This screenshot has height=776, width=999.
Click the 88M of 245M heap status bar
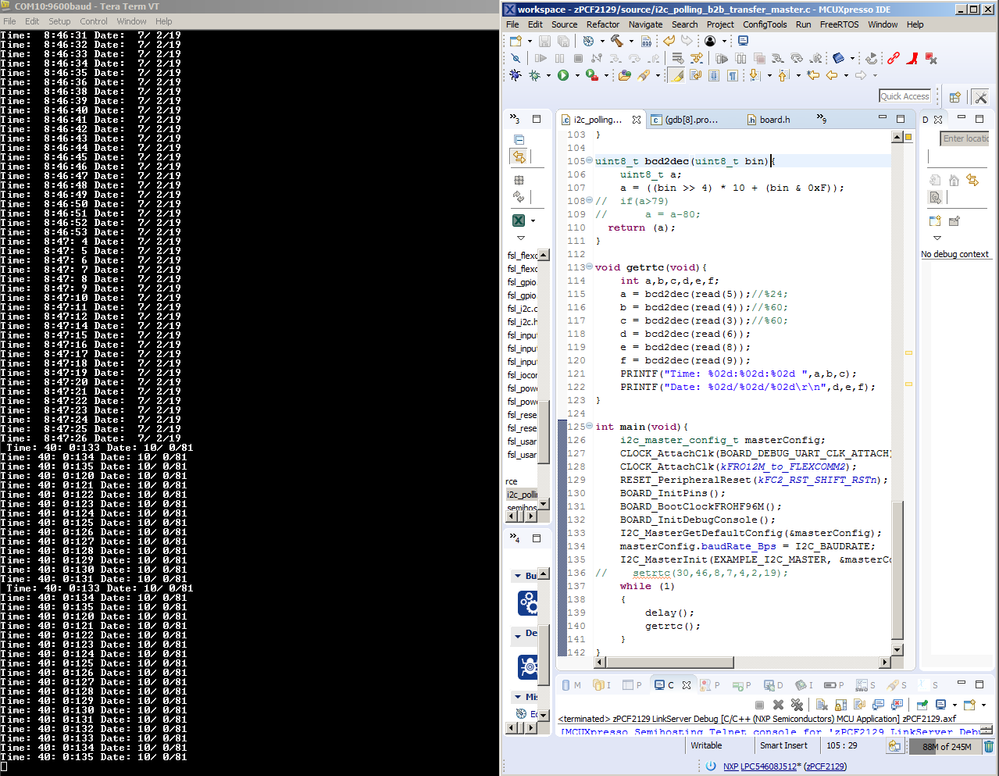[x=947, y=746]
